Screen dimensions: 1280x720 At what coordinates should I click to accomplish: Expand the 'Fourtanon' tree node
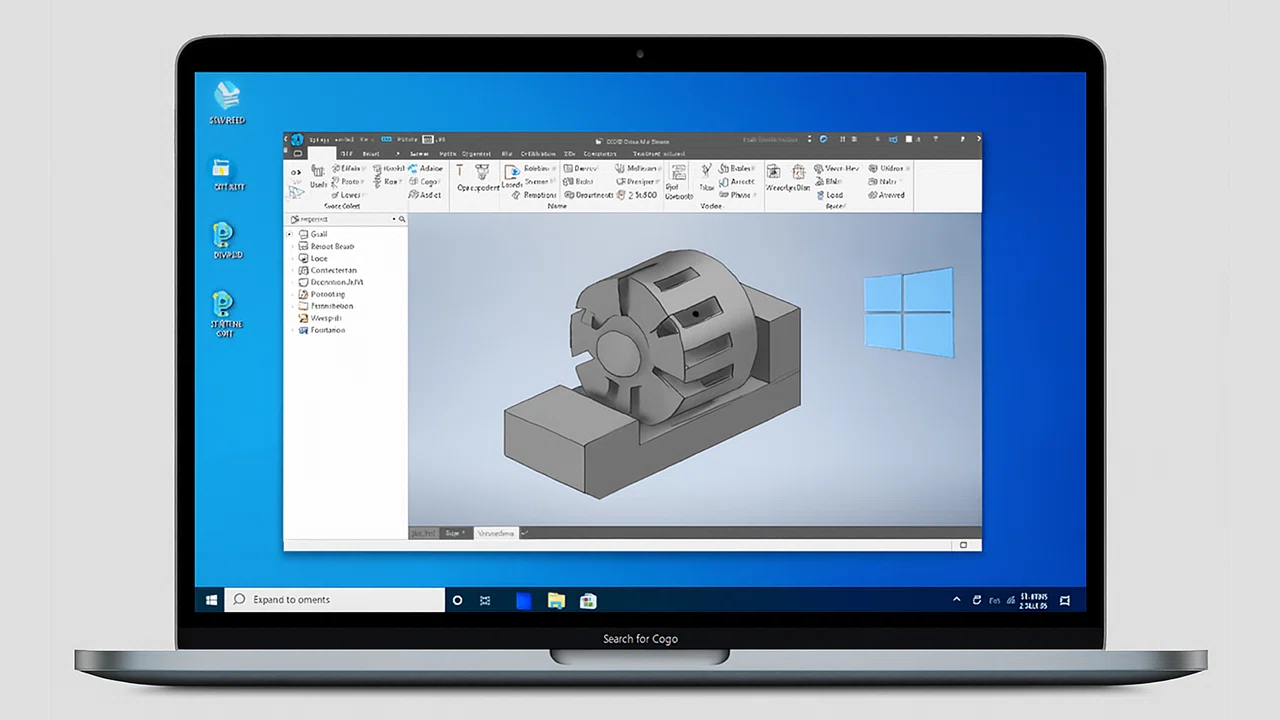pos(292,330)
